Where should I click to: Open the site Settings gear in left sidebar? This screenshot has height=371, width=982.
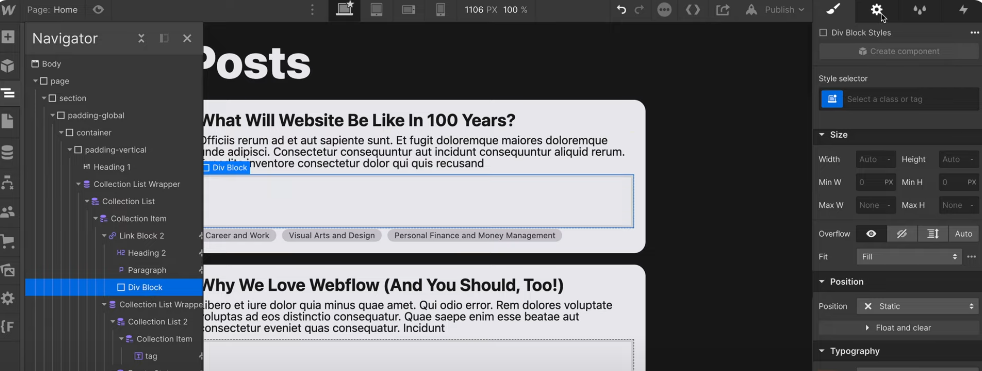coord(8,298)
